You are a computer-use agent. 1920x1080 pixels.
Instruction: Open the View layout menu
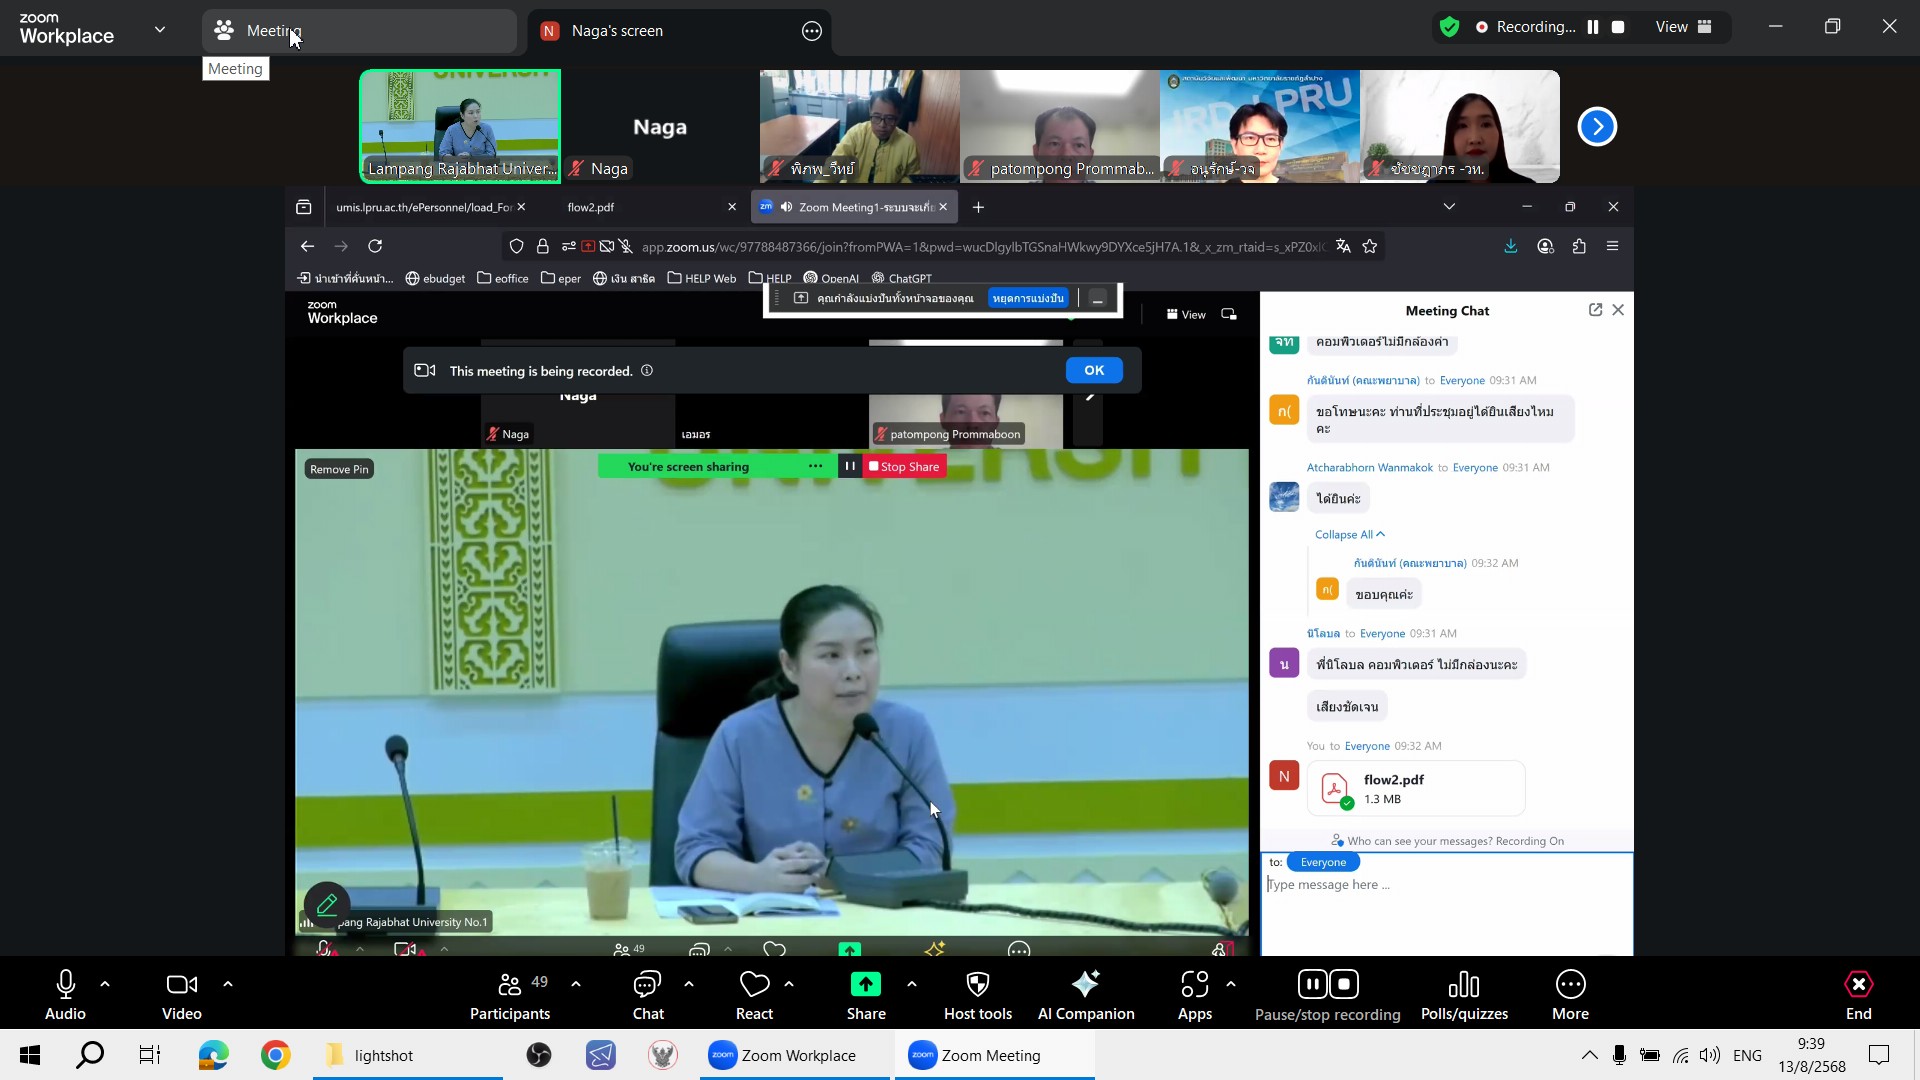pos(1684,27)
